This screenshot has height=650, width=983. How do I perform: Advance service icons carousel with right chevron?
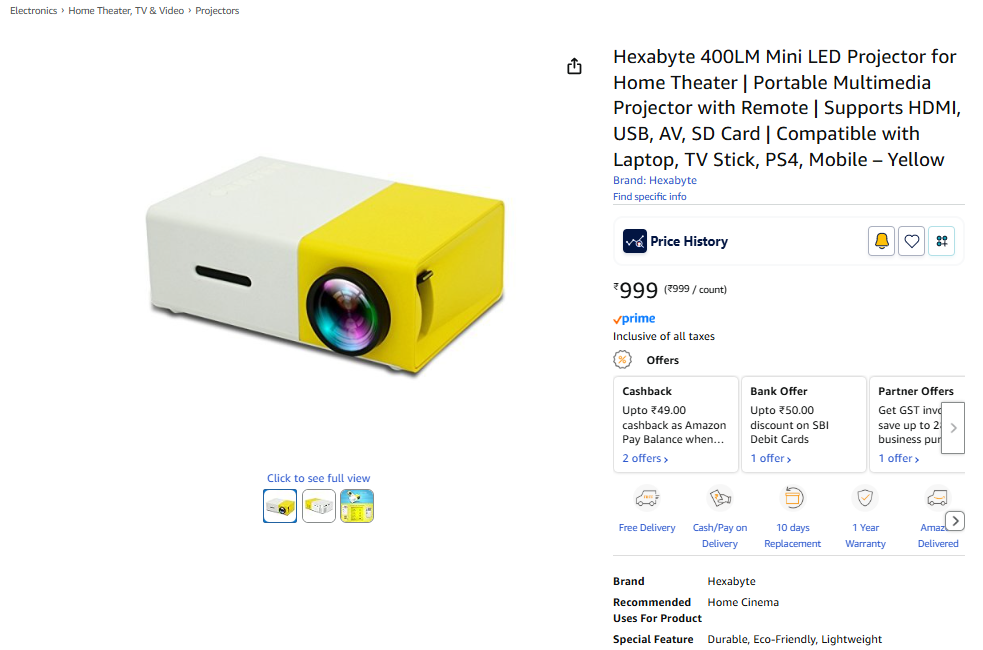955,521
